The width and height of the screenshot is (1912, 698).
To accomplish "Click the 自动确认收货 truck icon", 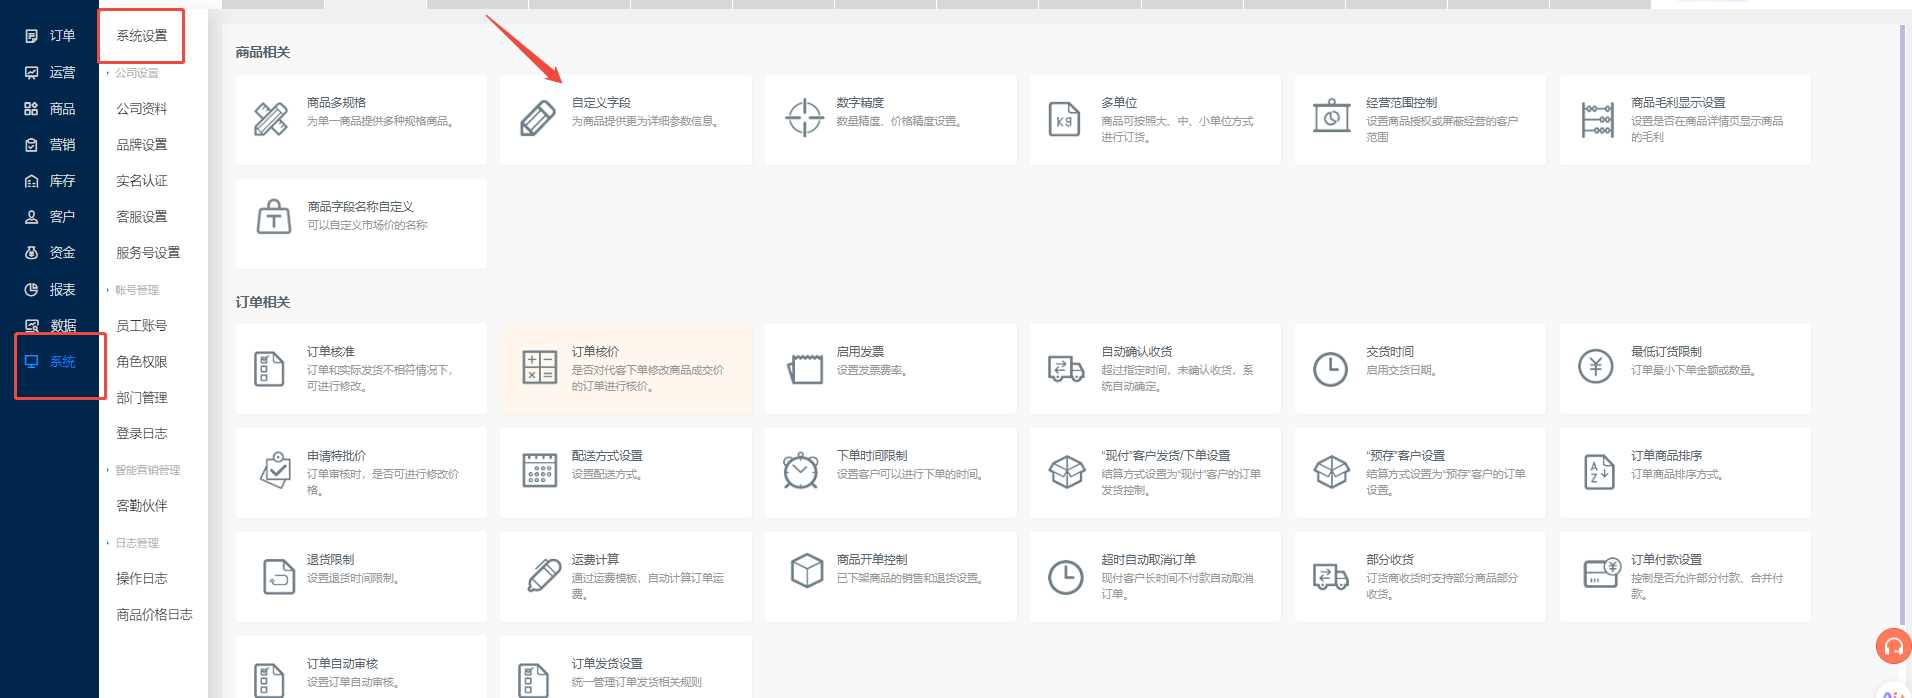I will [1066, 368].
